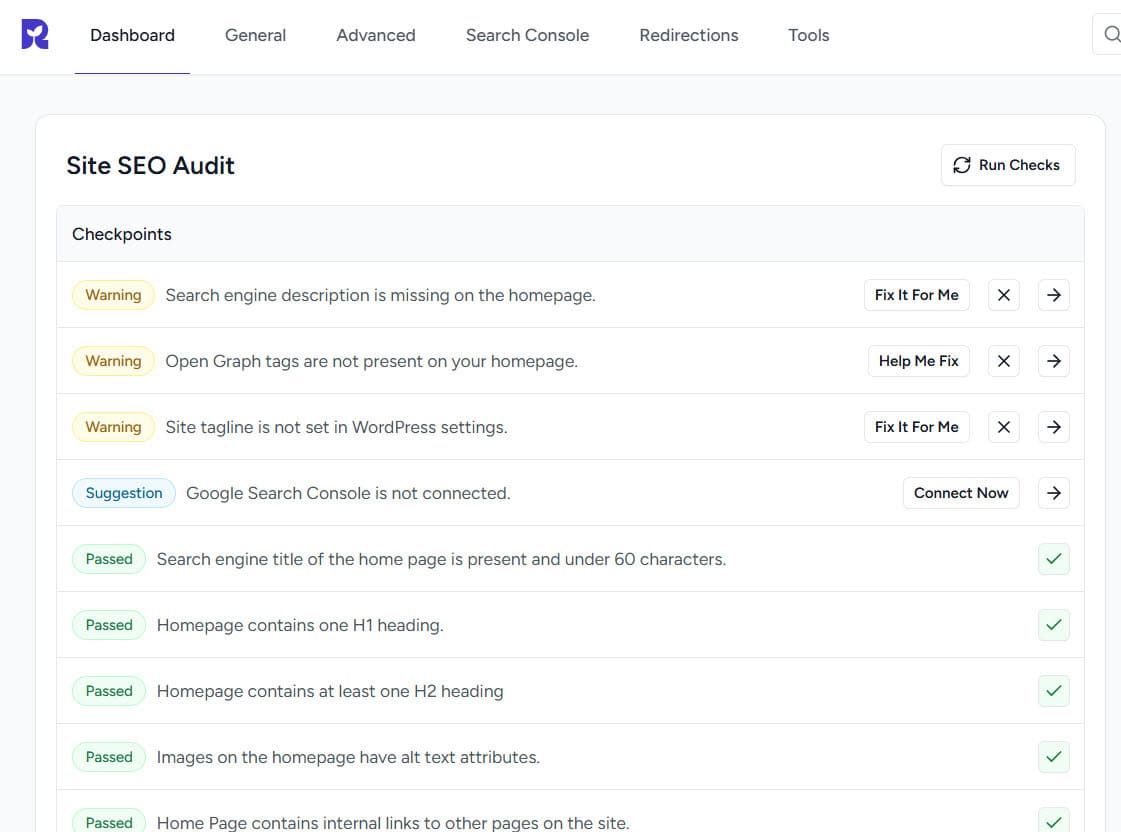Image resolution: width=1121 pixels, height=832 pixels.
Task: Click Connect Now for Google Search Console
Action: pos(960,493)
